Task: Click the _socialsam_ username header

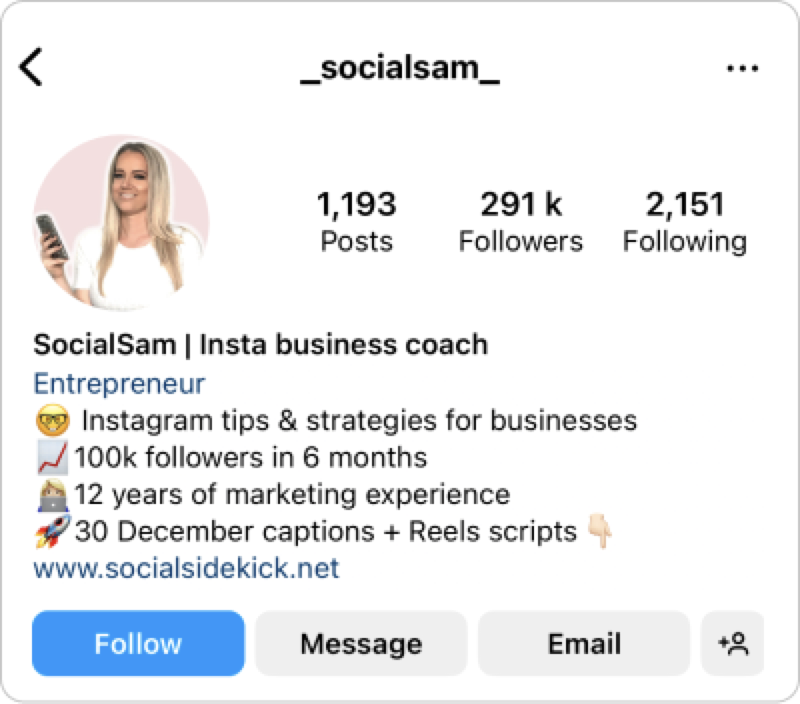Action: click(400, 68)
